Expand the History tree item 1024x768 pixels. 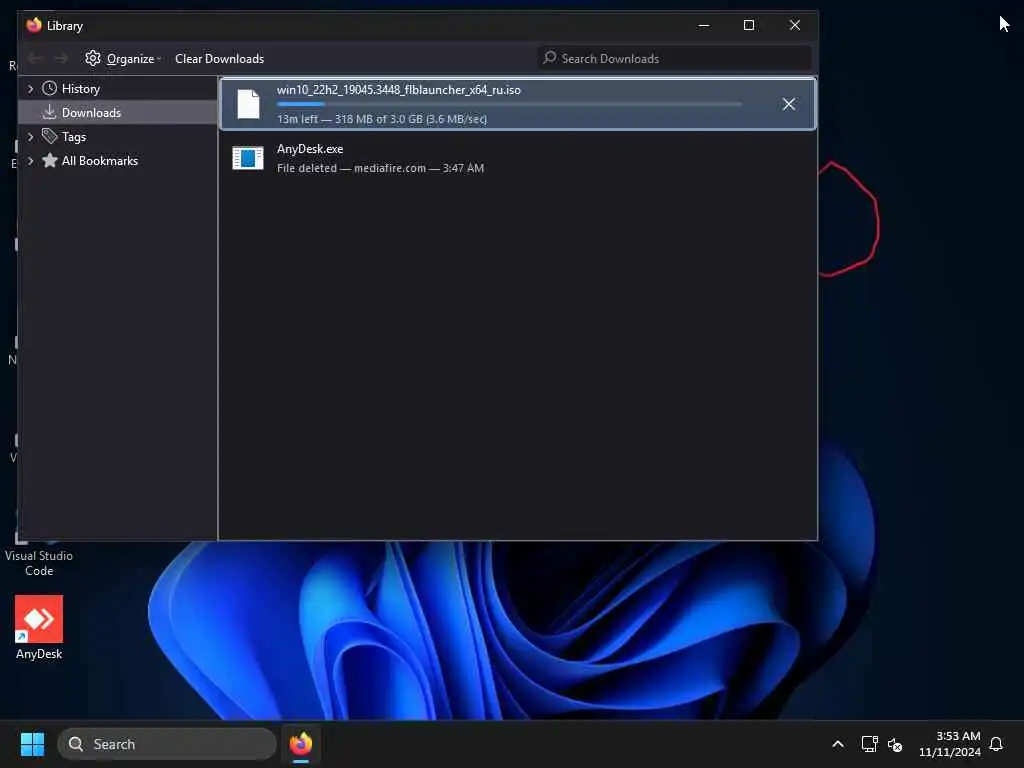(x=30, y=89)
